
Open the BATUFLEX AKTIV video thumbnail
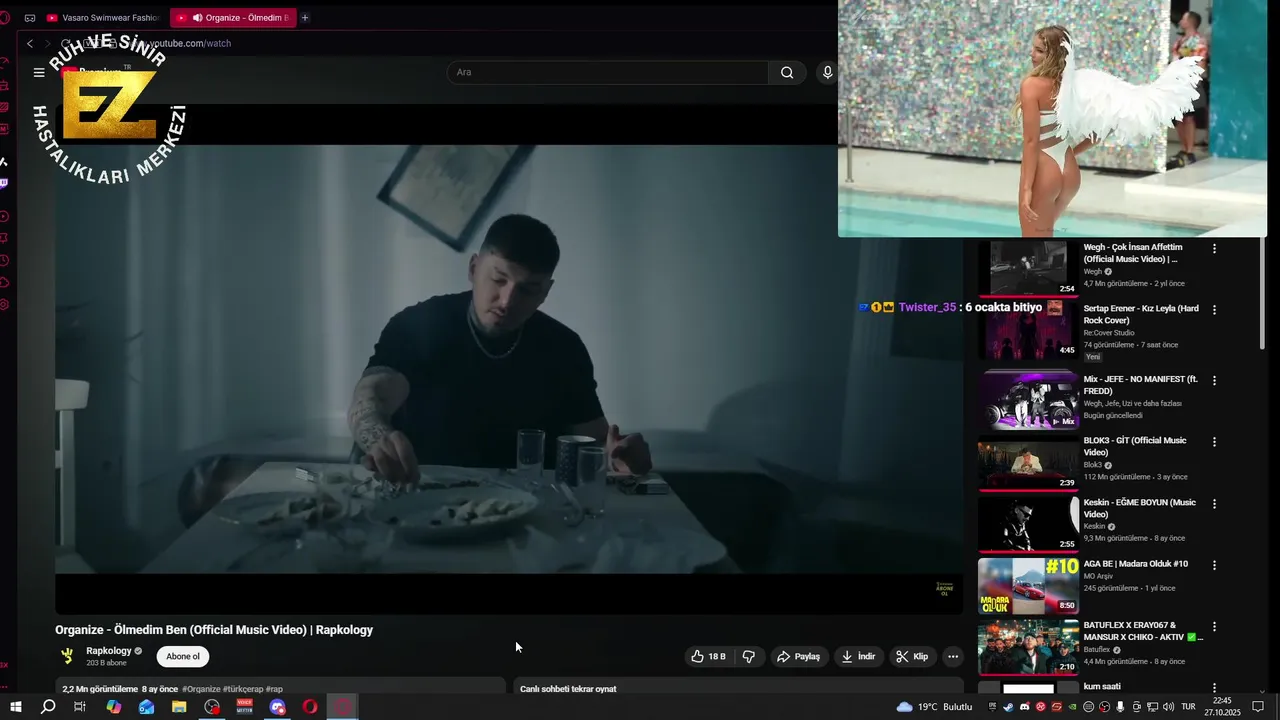pyautogui.click(x=1028, y=647)
